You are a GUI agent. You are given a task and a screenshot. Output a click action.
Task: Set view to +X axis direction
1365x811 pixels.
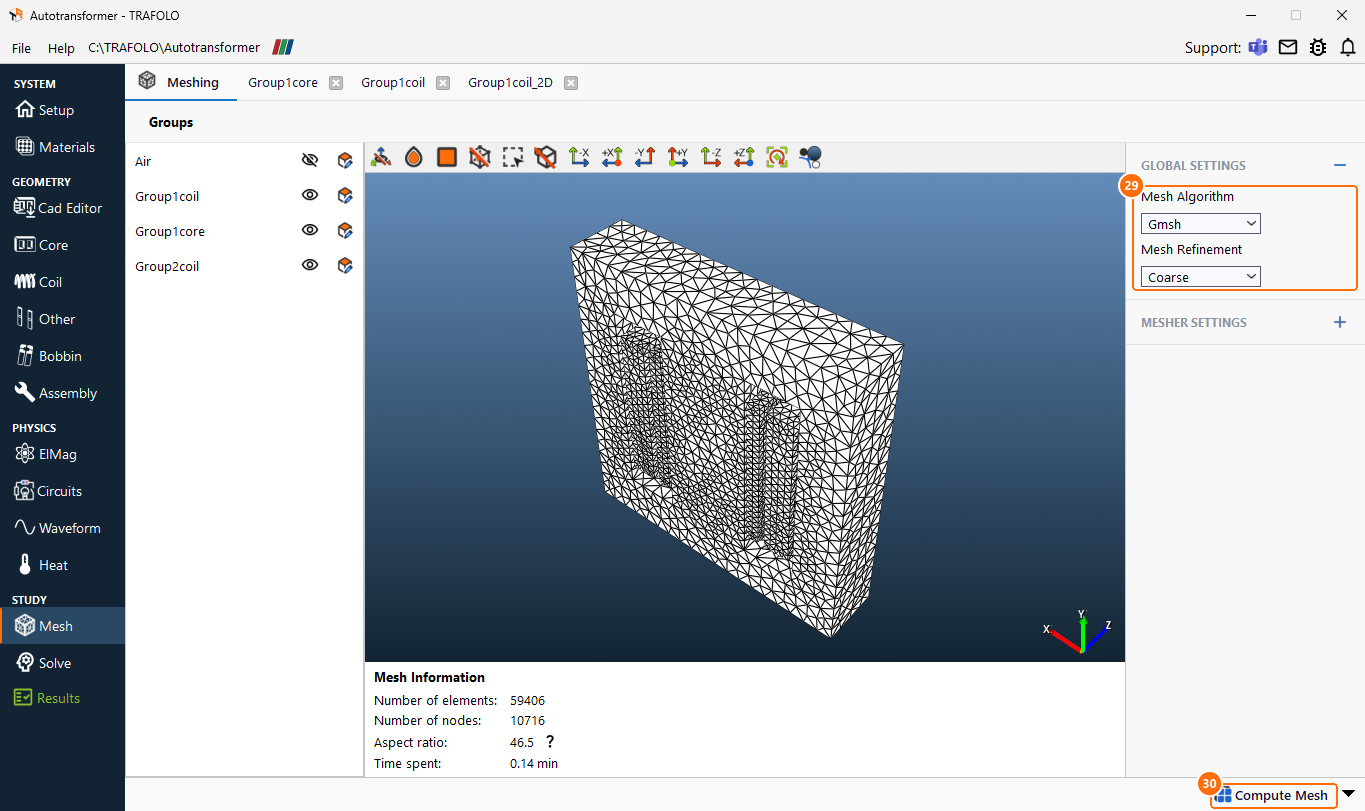pyautogui.click(x=612, y=157)
